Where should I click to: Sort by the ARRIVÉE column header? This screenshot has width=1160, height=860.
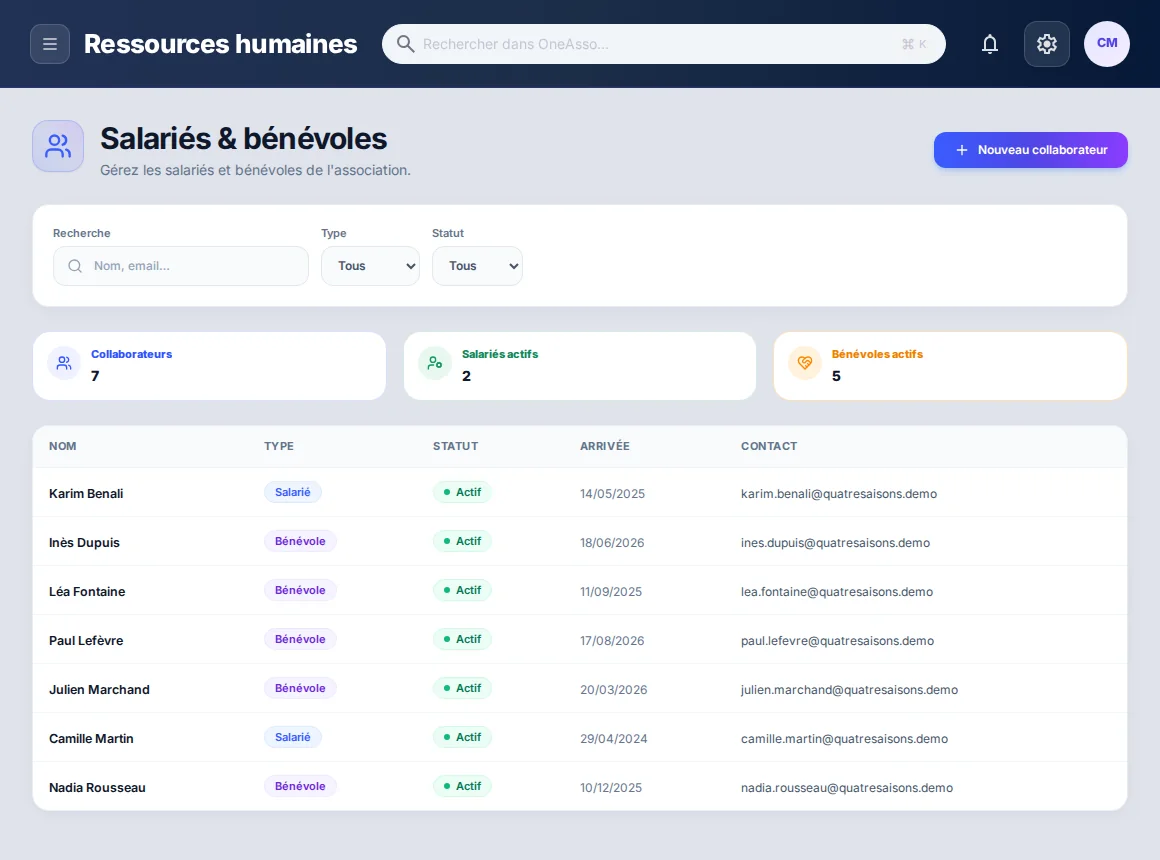604,446
